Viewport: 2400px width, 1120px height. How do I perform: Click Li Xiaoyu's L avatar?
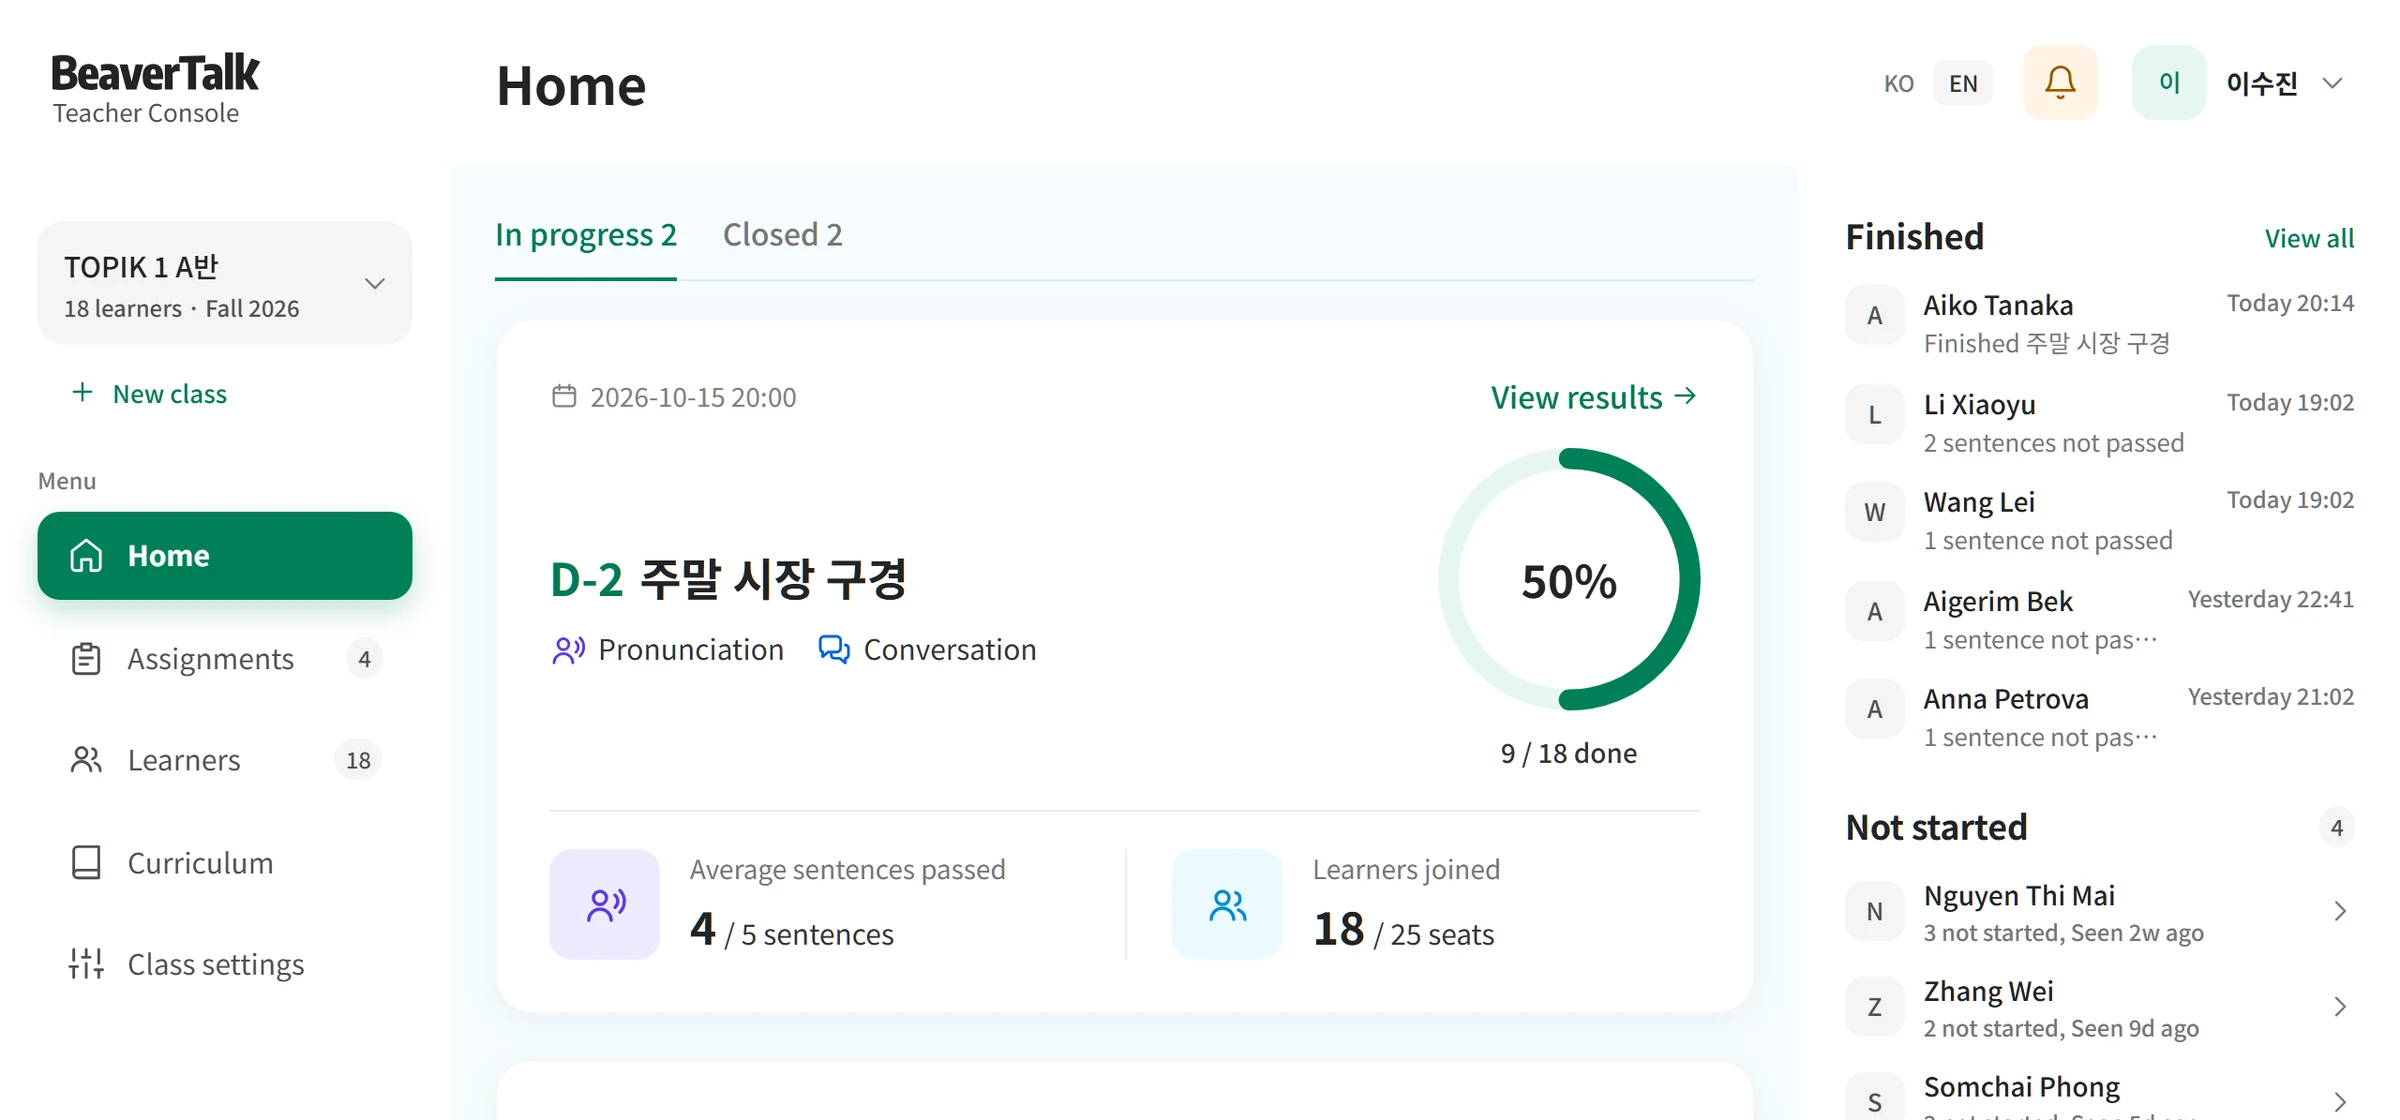(x=1875, y=415)
